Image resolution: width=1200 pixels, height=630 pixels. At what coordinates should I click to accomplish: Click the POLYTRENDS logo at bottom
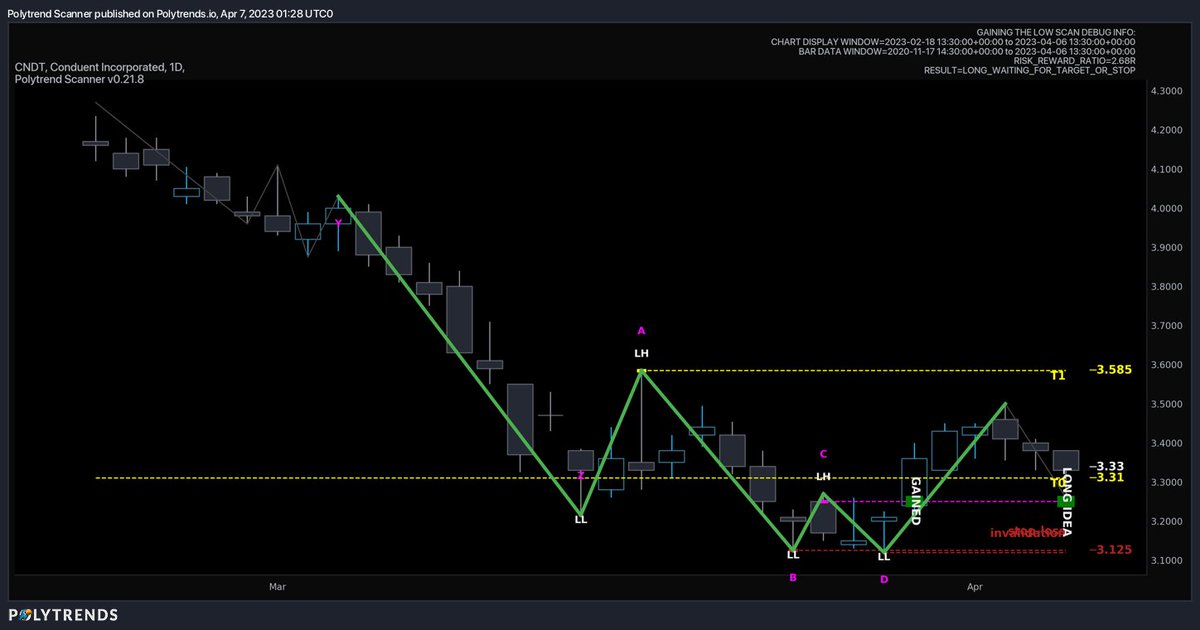coord(63,615)
